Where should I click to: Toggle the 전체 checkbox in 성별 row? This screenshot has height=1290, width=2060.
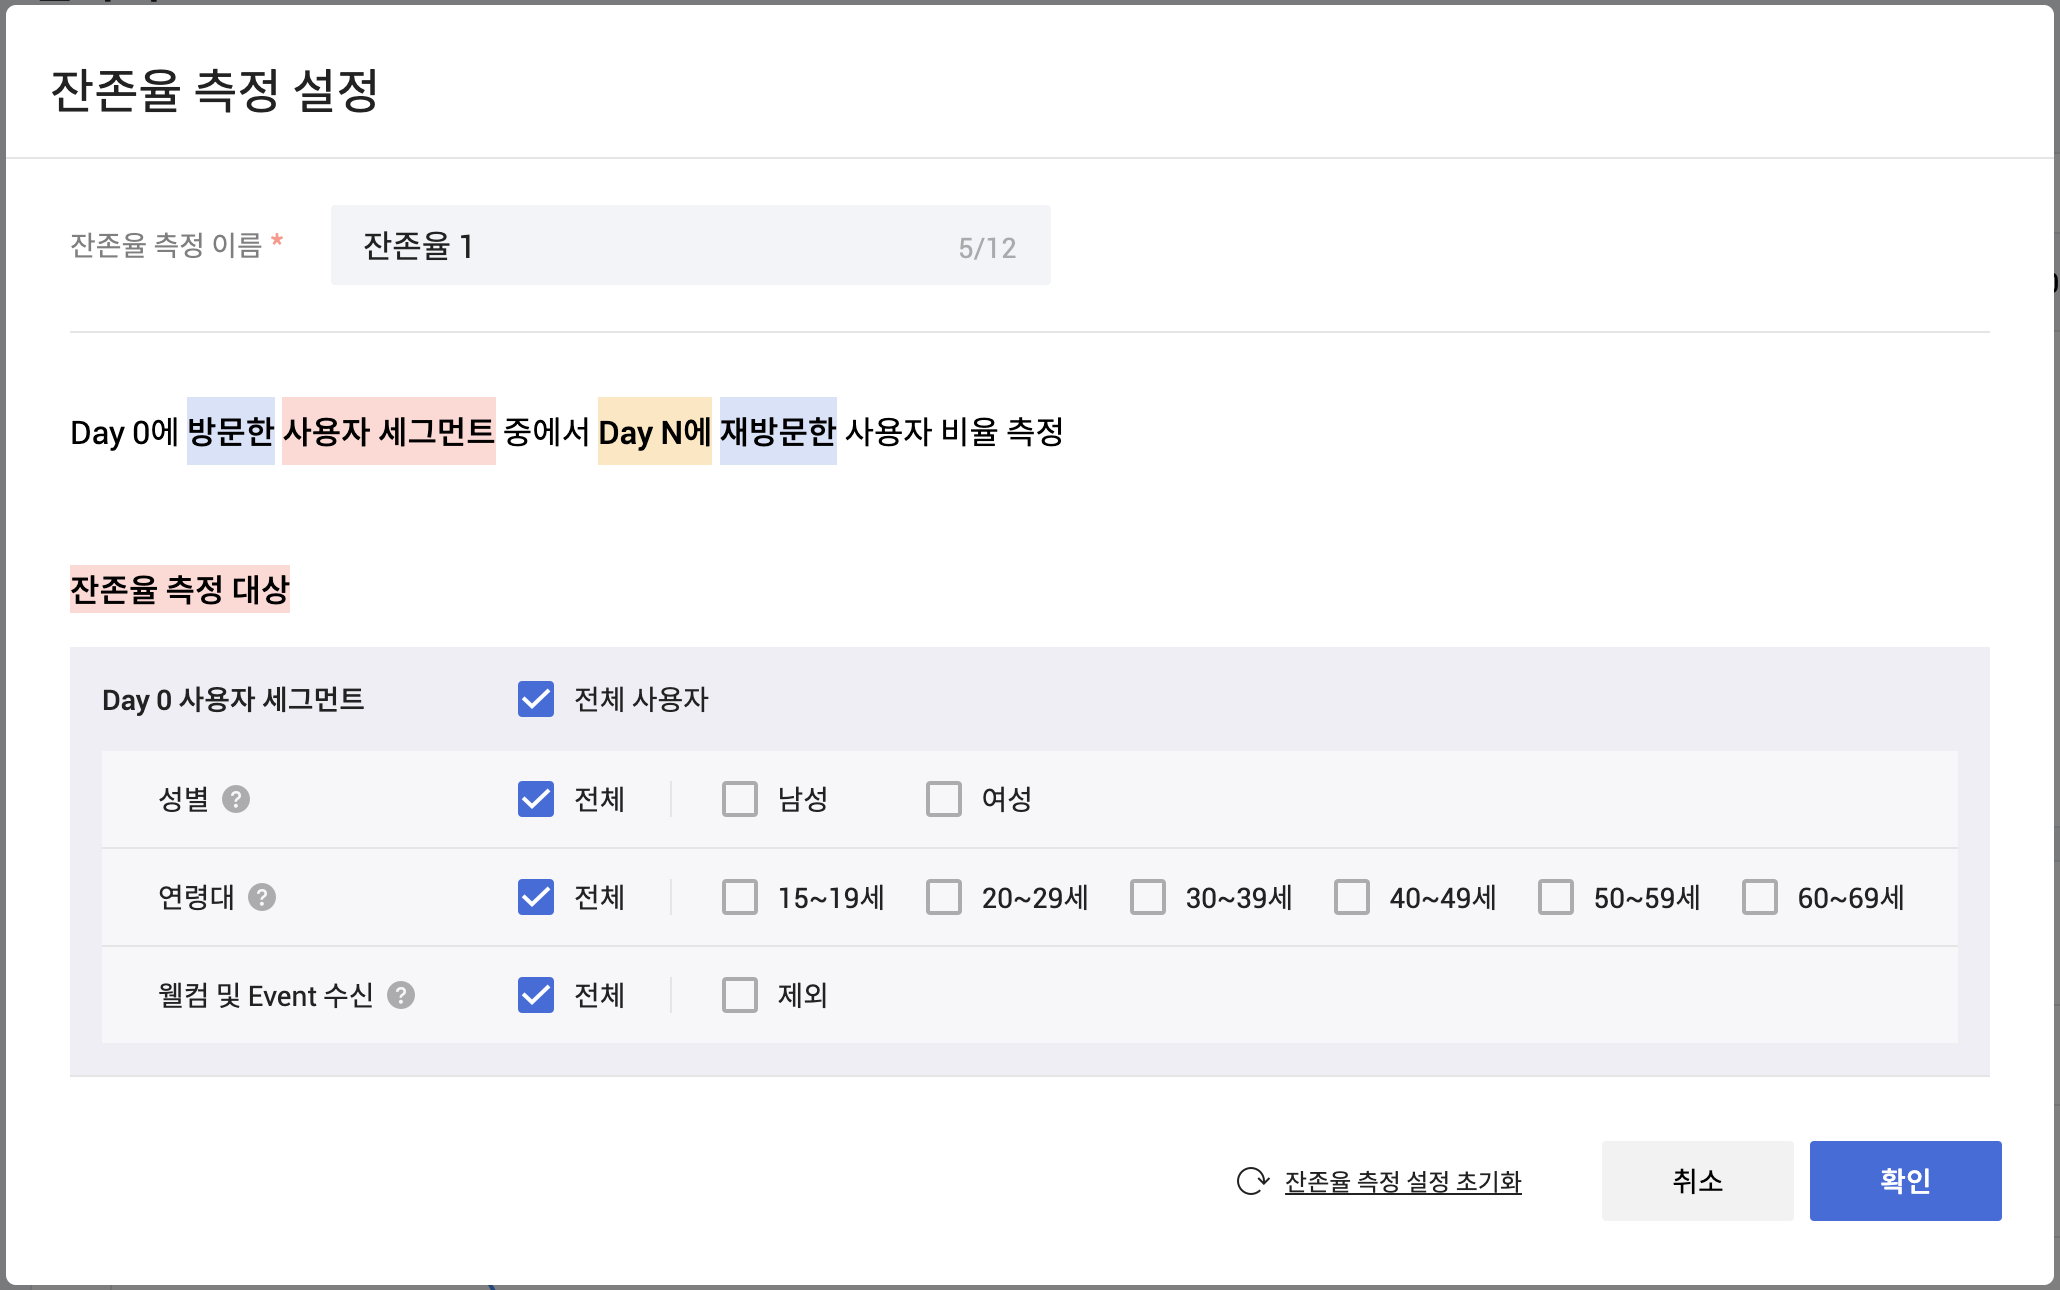[x=536, y=799]
